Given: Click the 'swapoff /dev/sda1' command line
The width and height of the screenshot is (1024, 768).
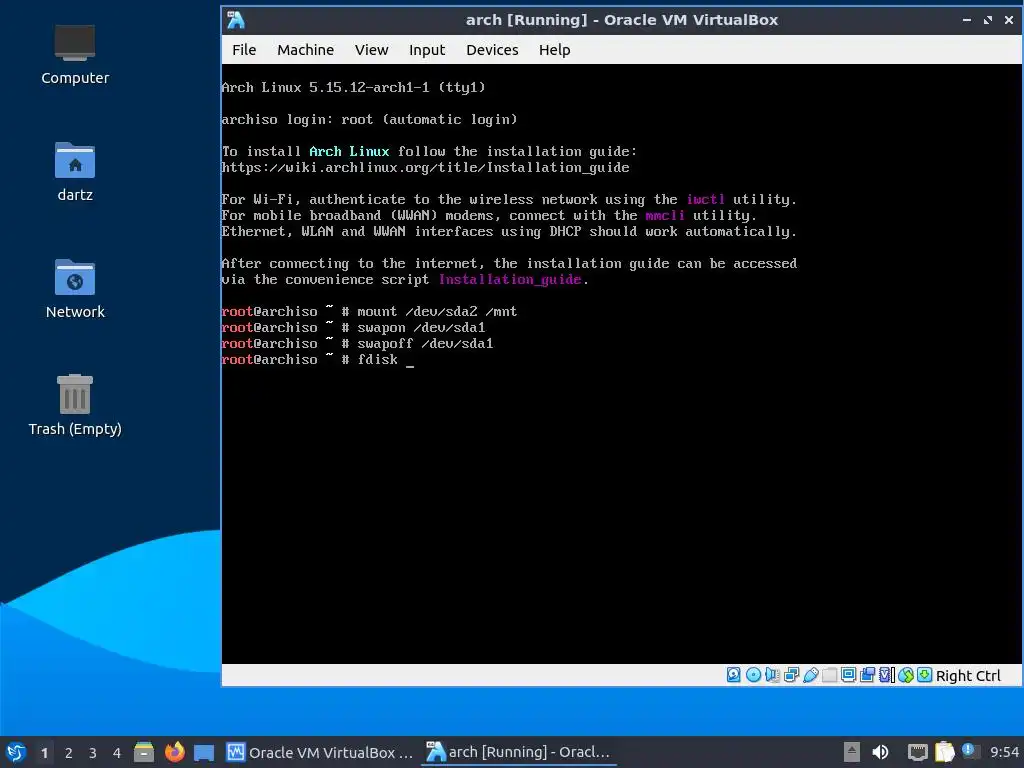Looking at the screenshot, I should [357, 344].
